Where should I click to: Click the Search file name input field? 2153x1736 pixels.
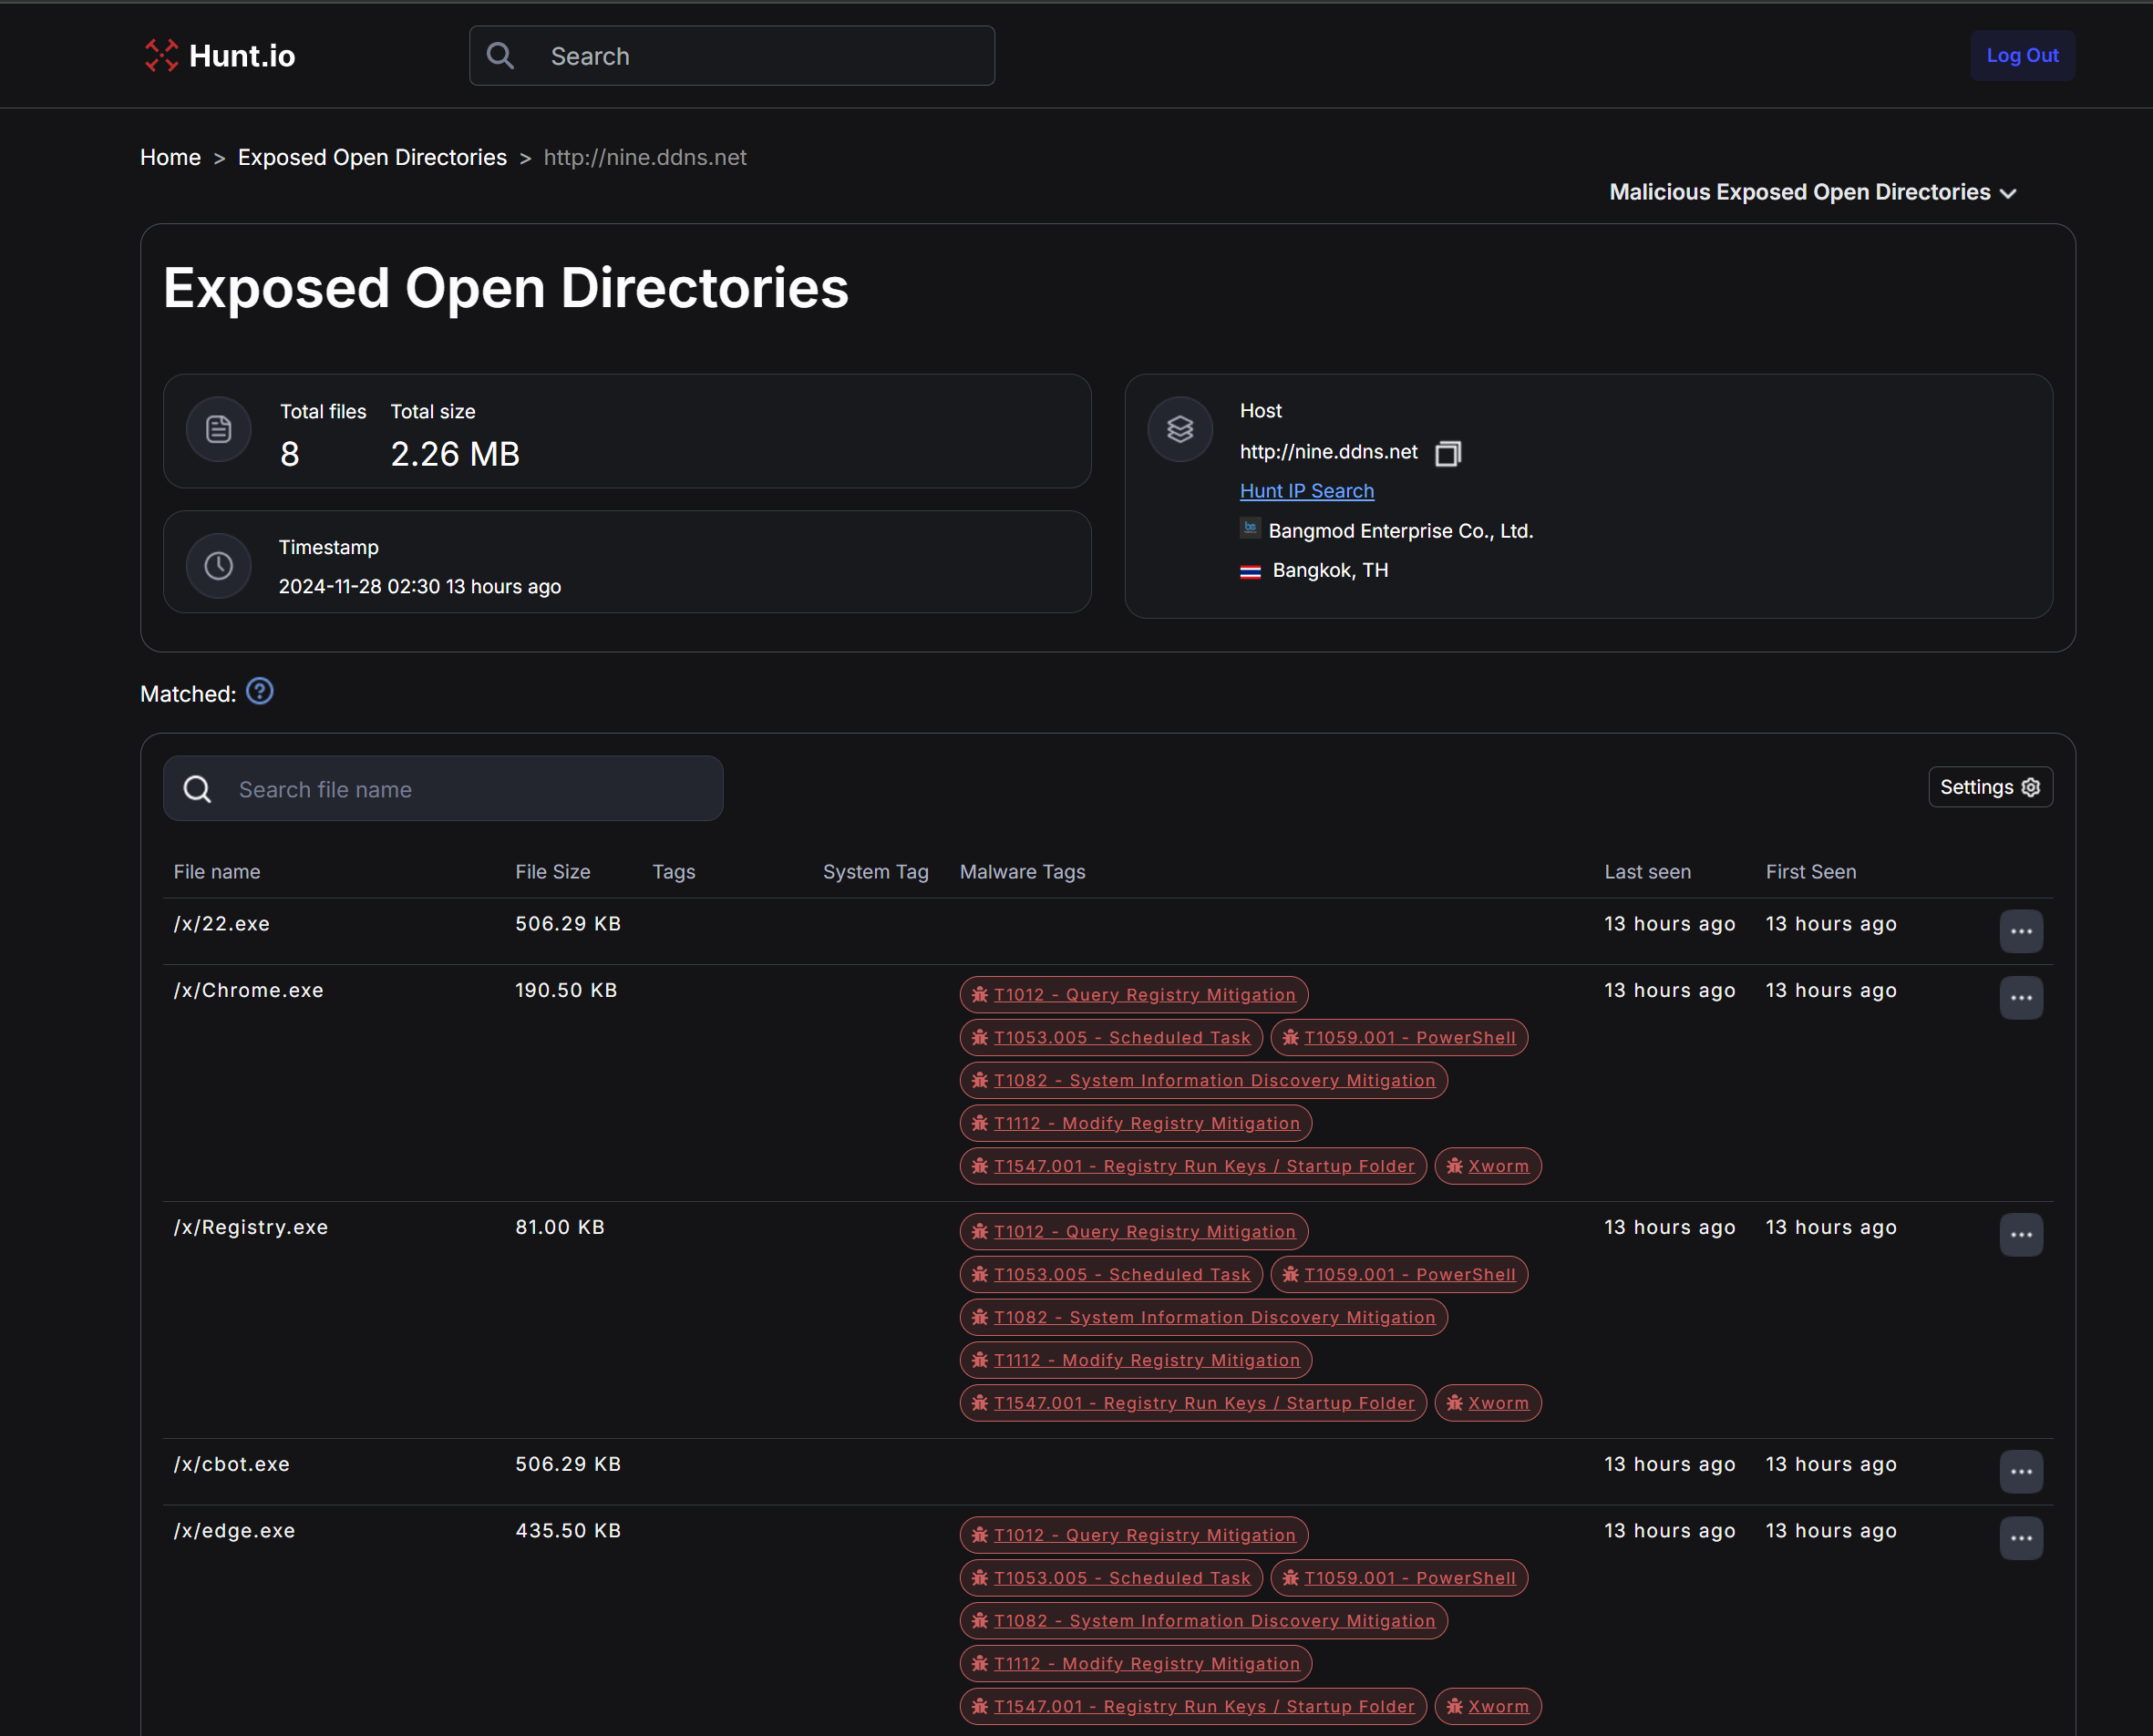click(x=443, y=788)
